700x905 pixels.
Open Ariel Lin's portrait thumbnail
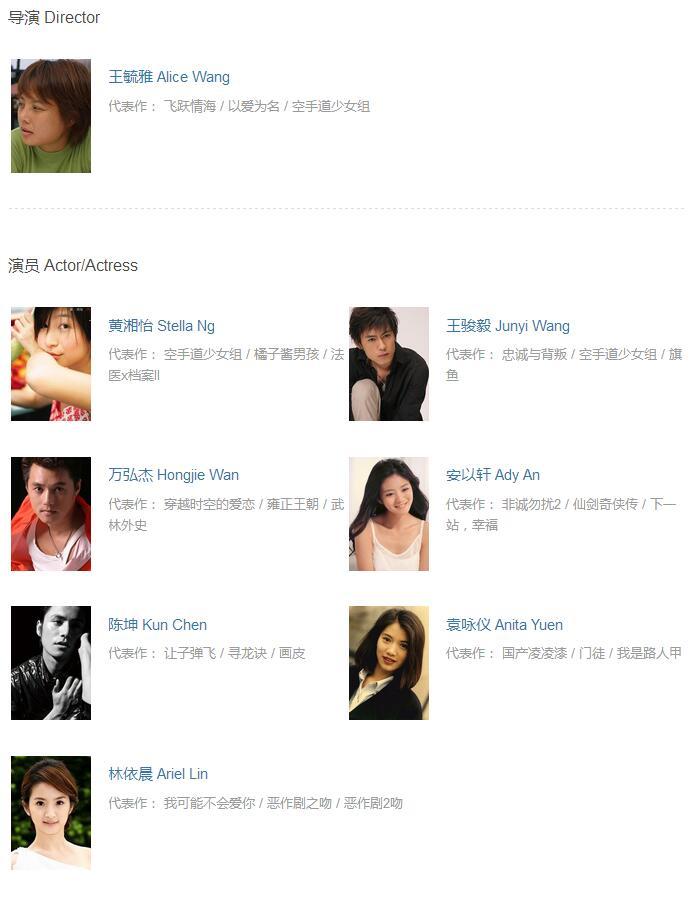[x=51, y=813]
